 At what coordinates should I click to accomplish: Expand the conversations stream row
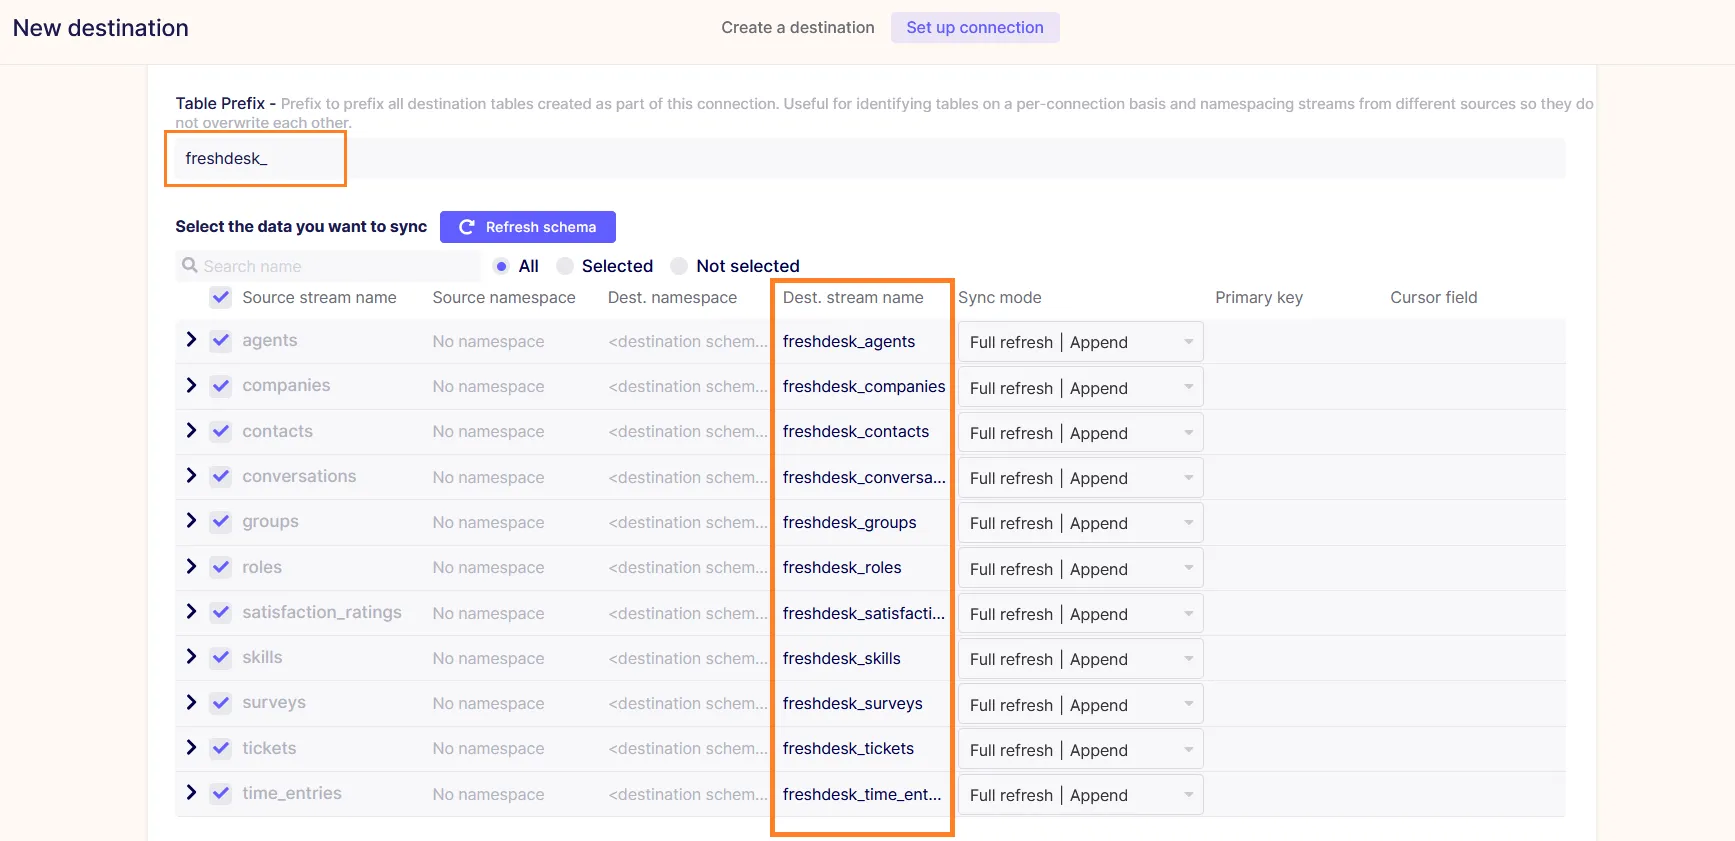coord(191,475)
